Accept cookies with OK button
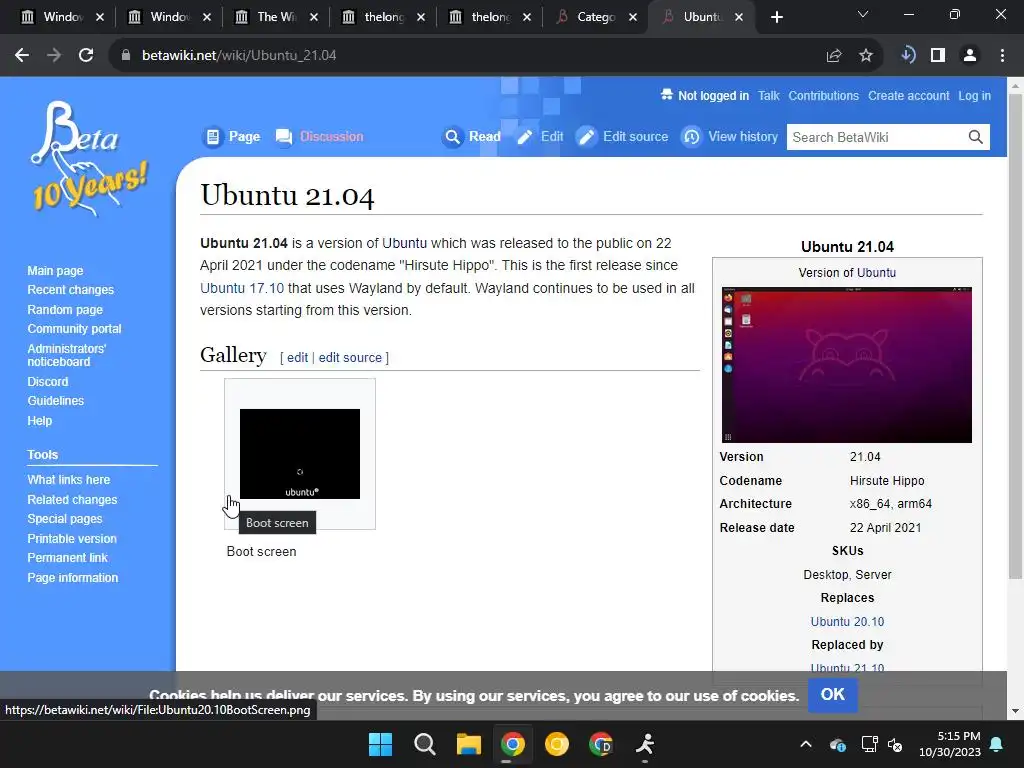This screenshot has width=1024, height=768. pos(833,695)
